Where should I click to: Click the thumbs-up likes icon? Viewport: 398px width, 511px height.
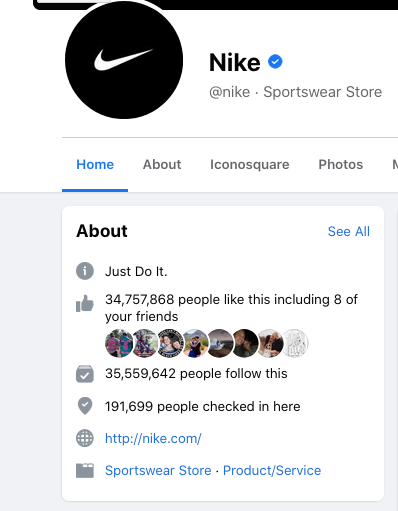(85, 303)
